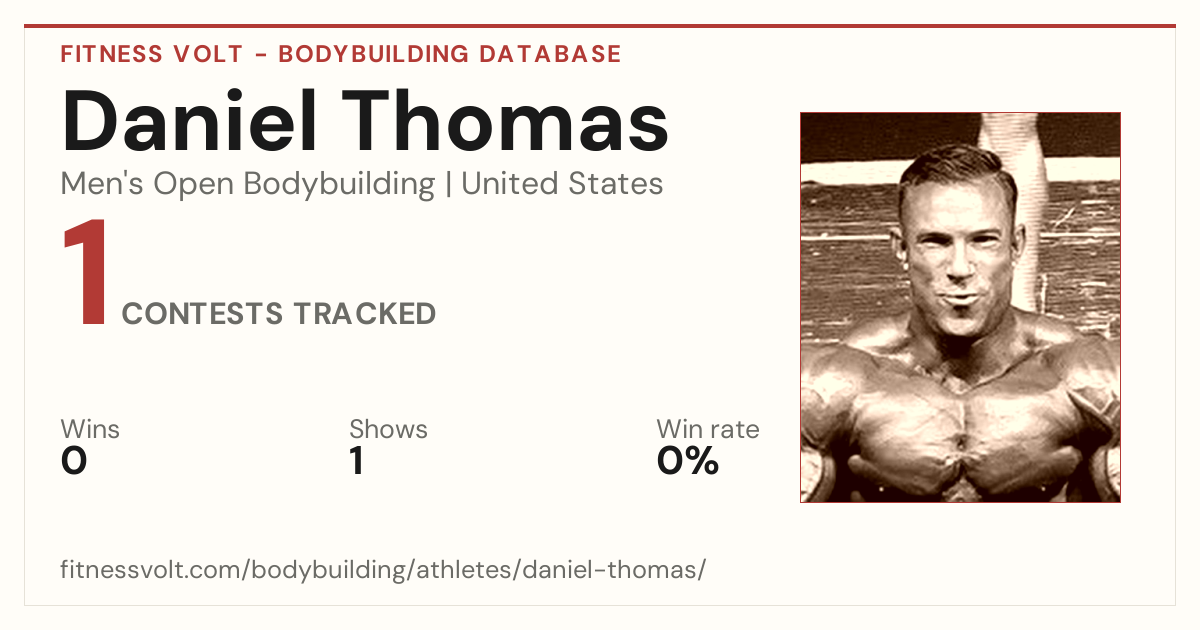Open the fitnessvolt.com athlete URL
The height and width of the screenshot is (630, 1200).
click(383, 570)
